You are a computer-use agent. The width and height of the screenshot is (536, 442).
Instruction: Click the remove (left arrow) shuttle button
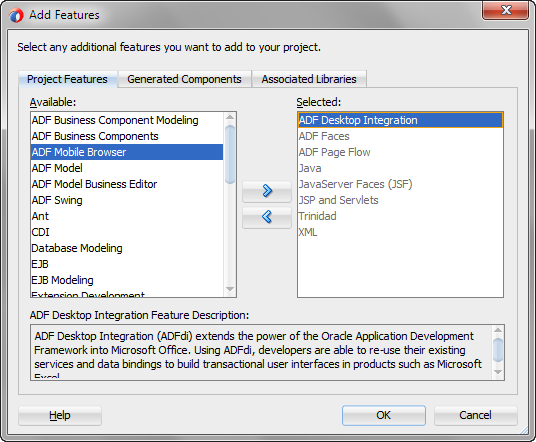(x=267, y=217)
